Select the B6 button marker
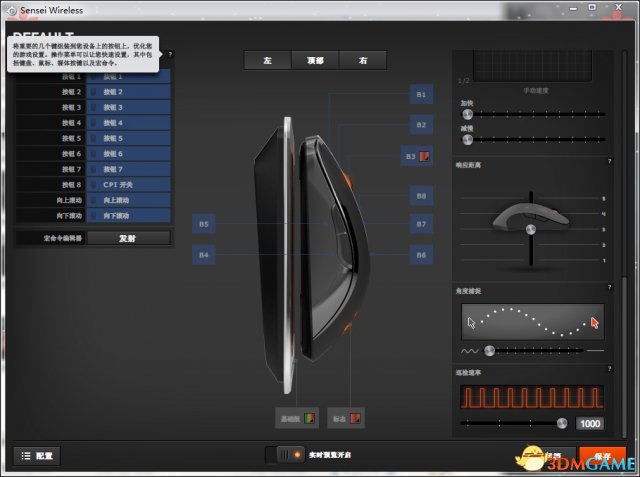 coord(421,255)
